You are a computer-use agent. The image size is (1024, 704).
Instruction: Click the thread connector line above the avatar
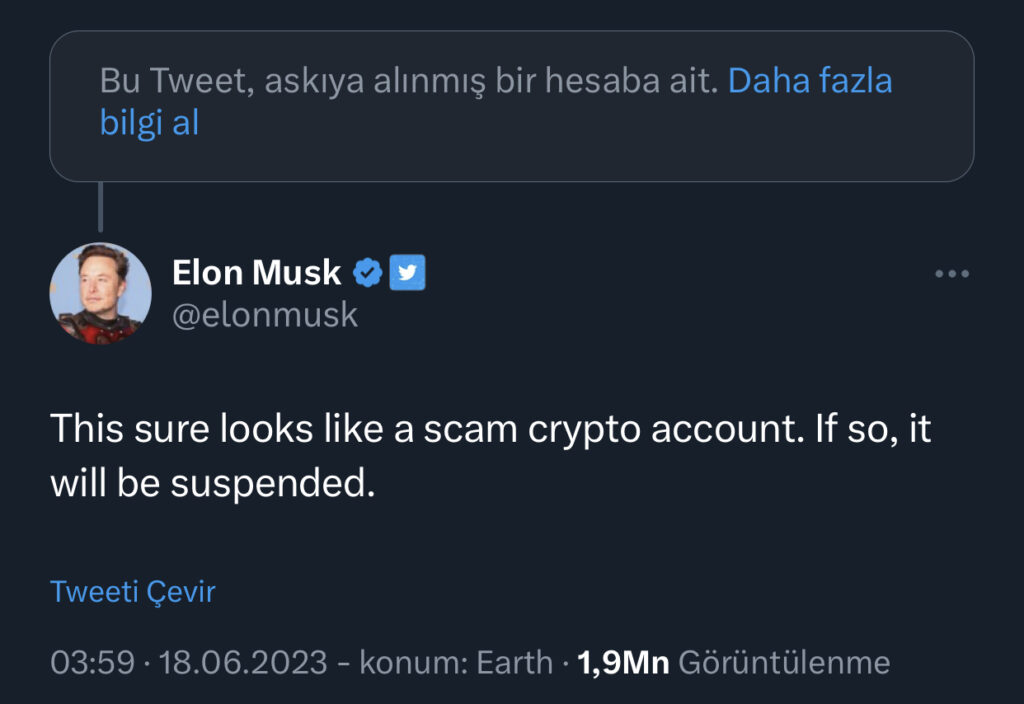[100, 208]
